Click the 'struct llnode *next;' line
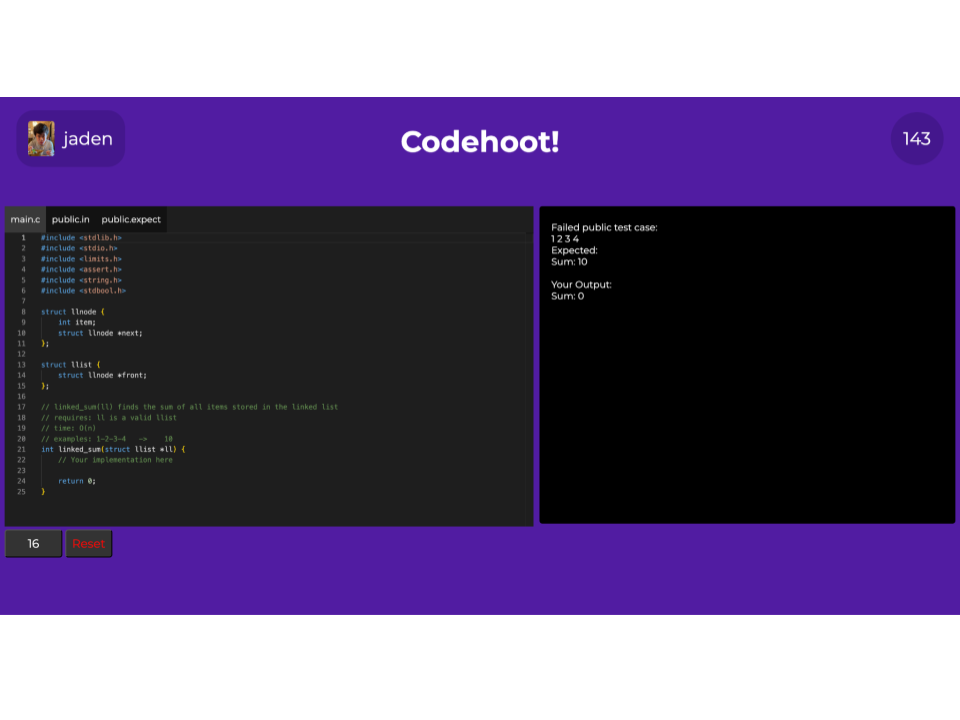This screenshot has width=960, height=720. pos(100,333)
